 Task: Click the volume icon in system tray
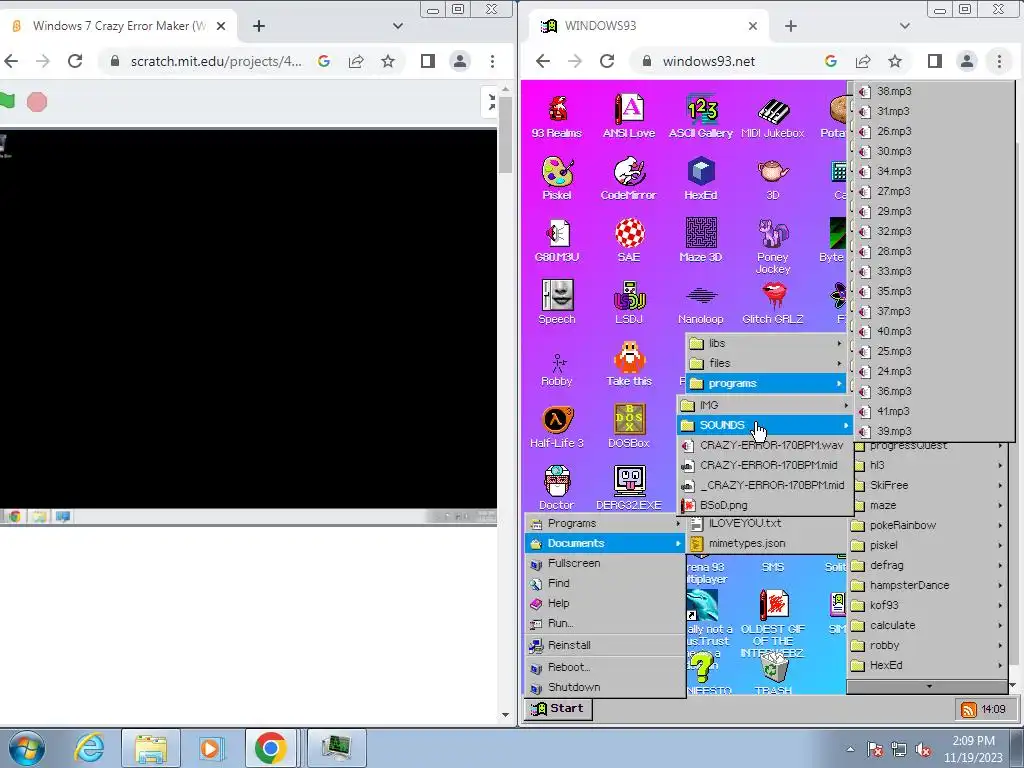pyautogui.click(x=923, y=750)
